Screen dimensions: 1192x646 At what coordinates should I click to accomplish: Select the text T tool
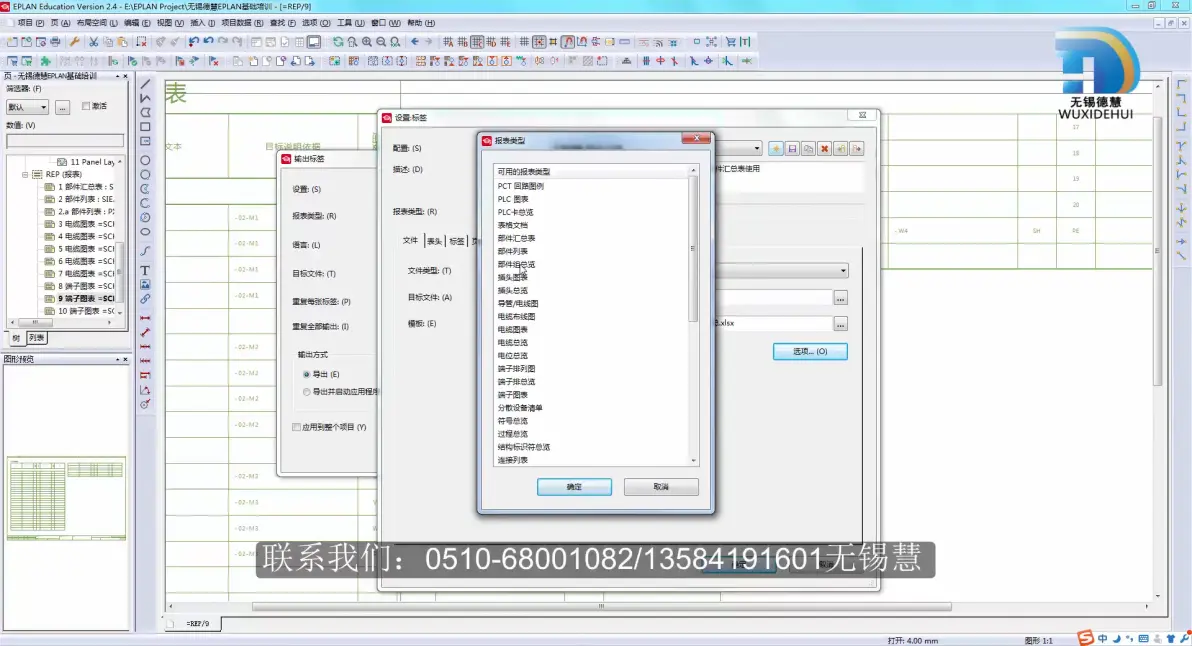[x=145, y=271]
